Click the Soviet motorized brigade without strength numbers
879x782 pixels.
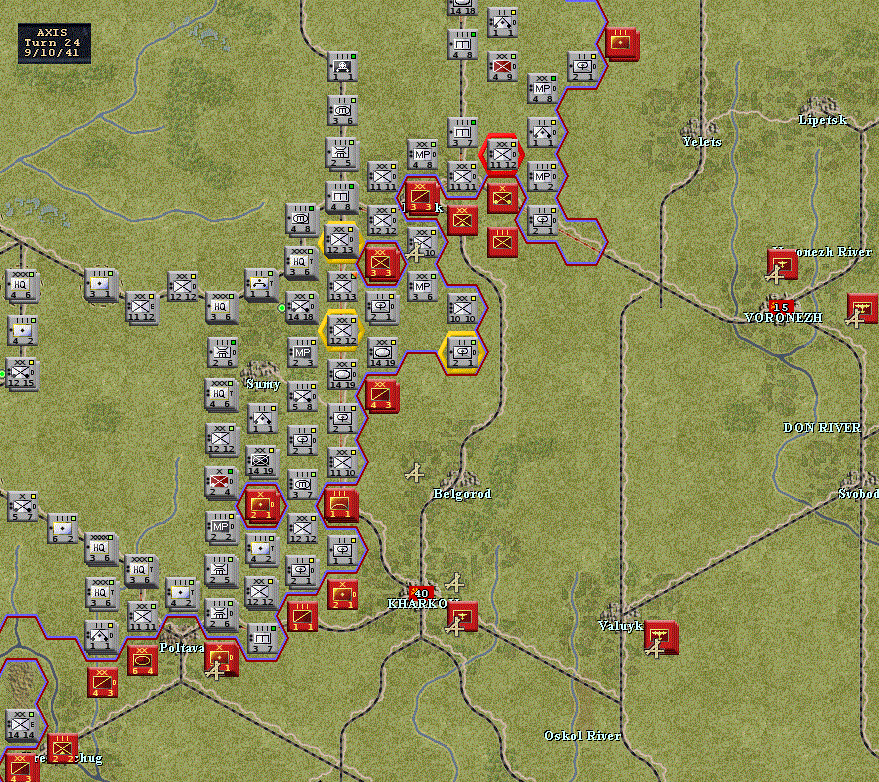502,198
